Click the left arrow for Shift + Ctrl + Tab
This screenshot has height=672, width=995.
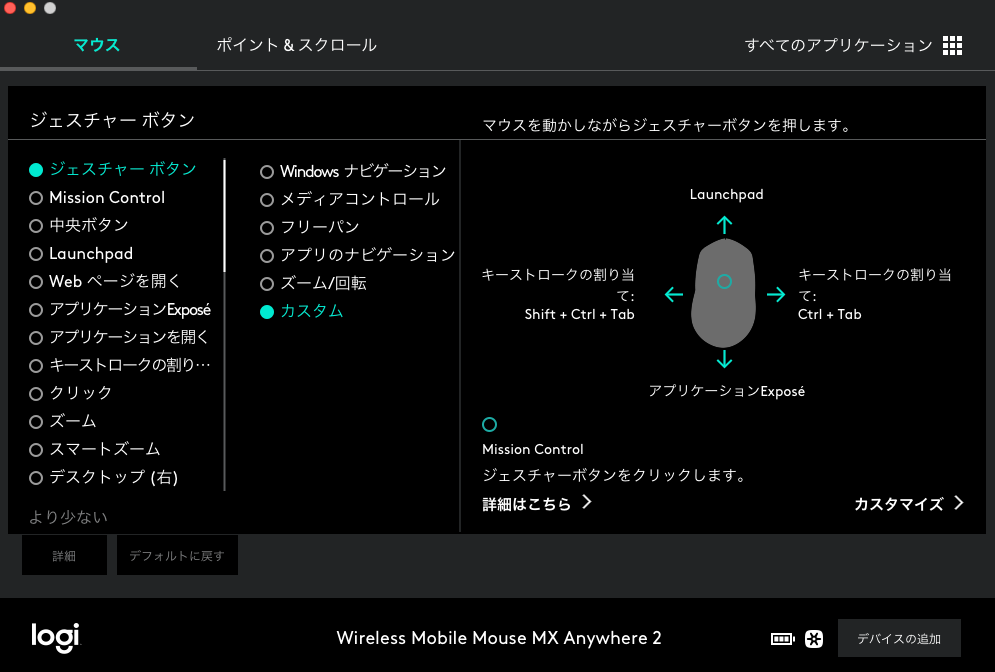click(x=674, y=294)
